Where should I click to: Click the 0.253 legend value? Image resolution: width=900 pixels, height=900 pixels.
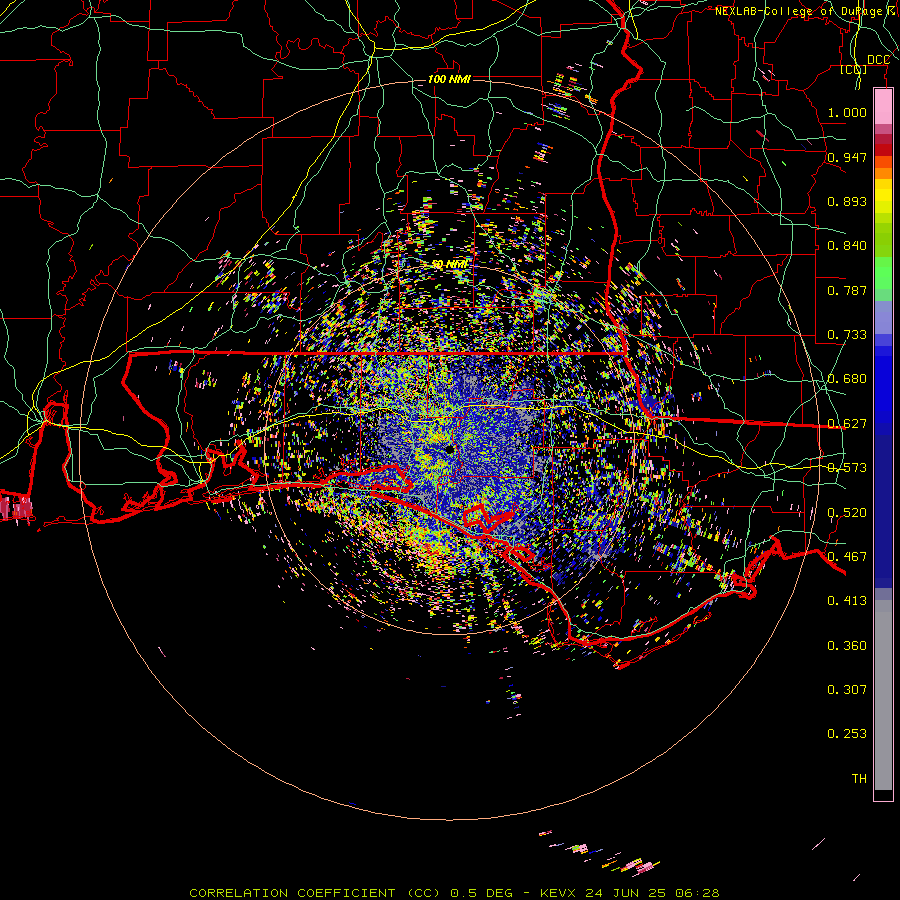[847, 734]
